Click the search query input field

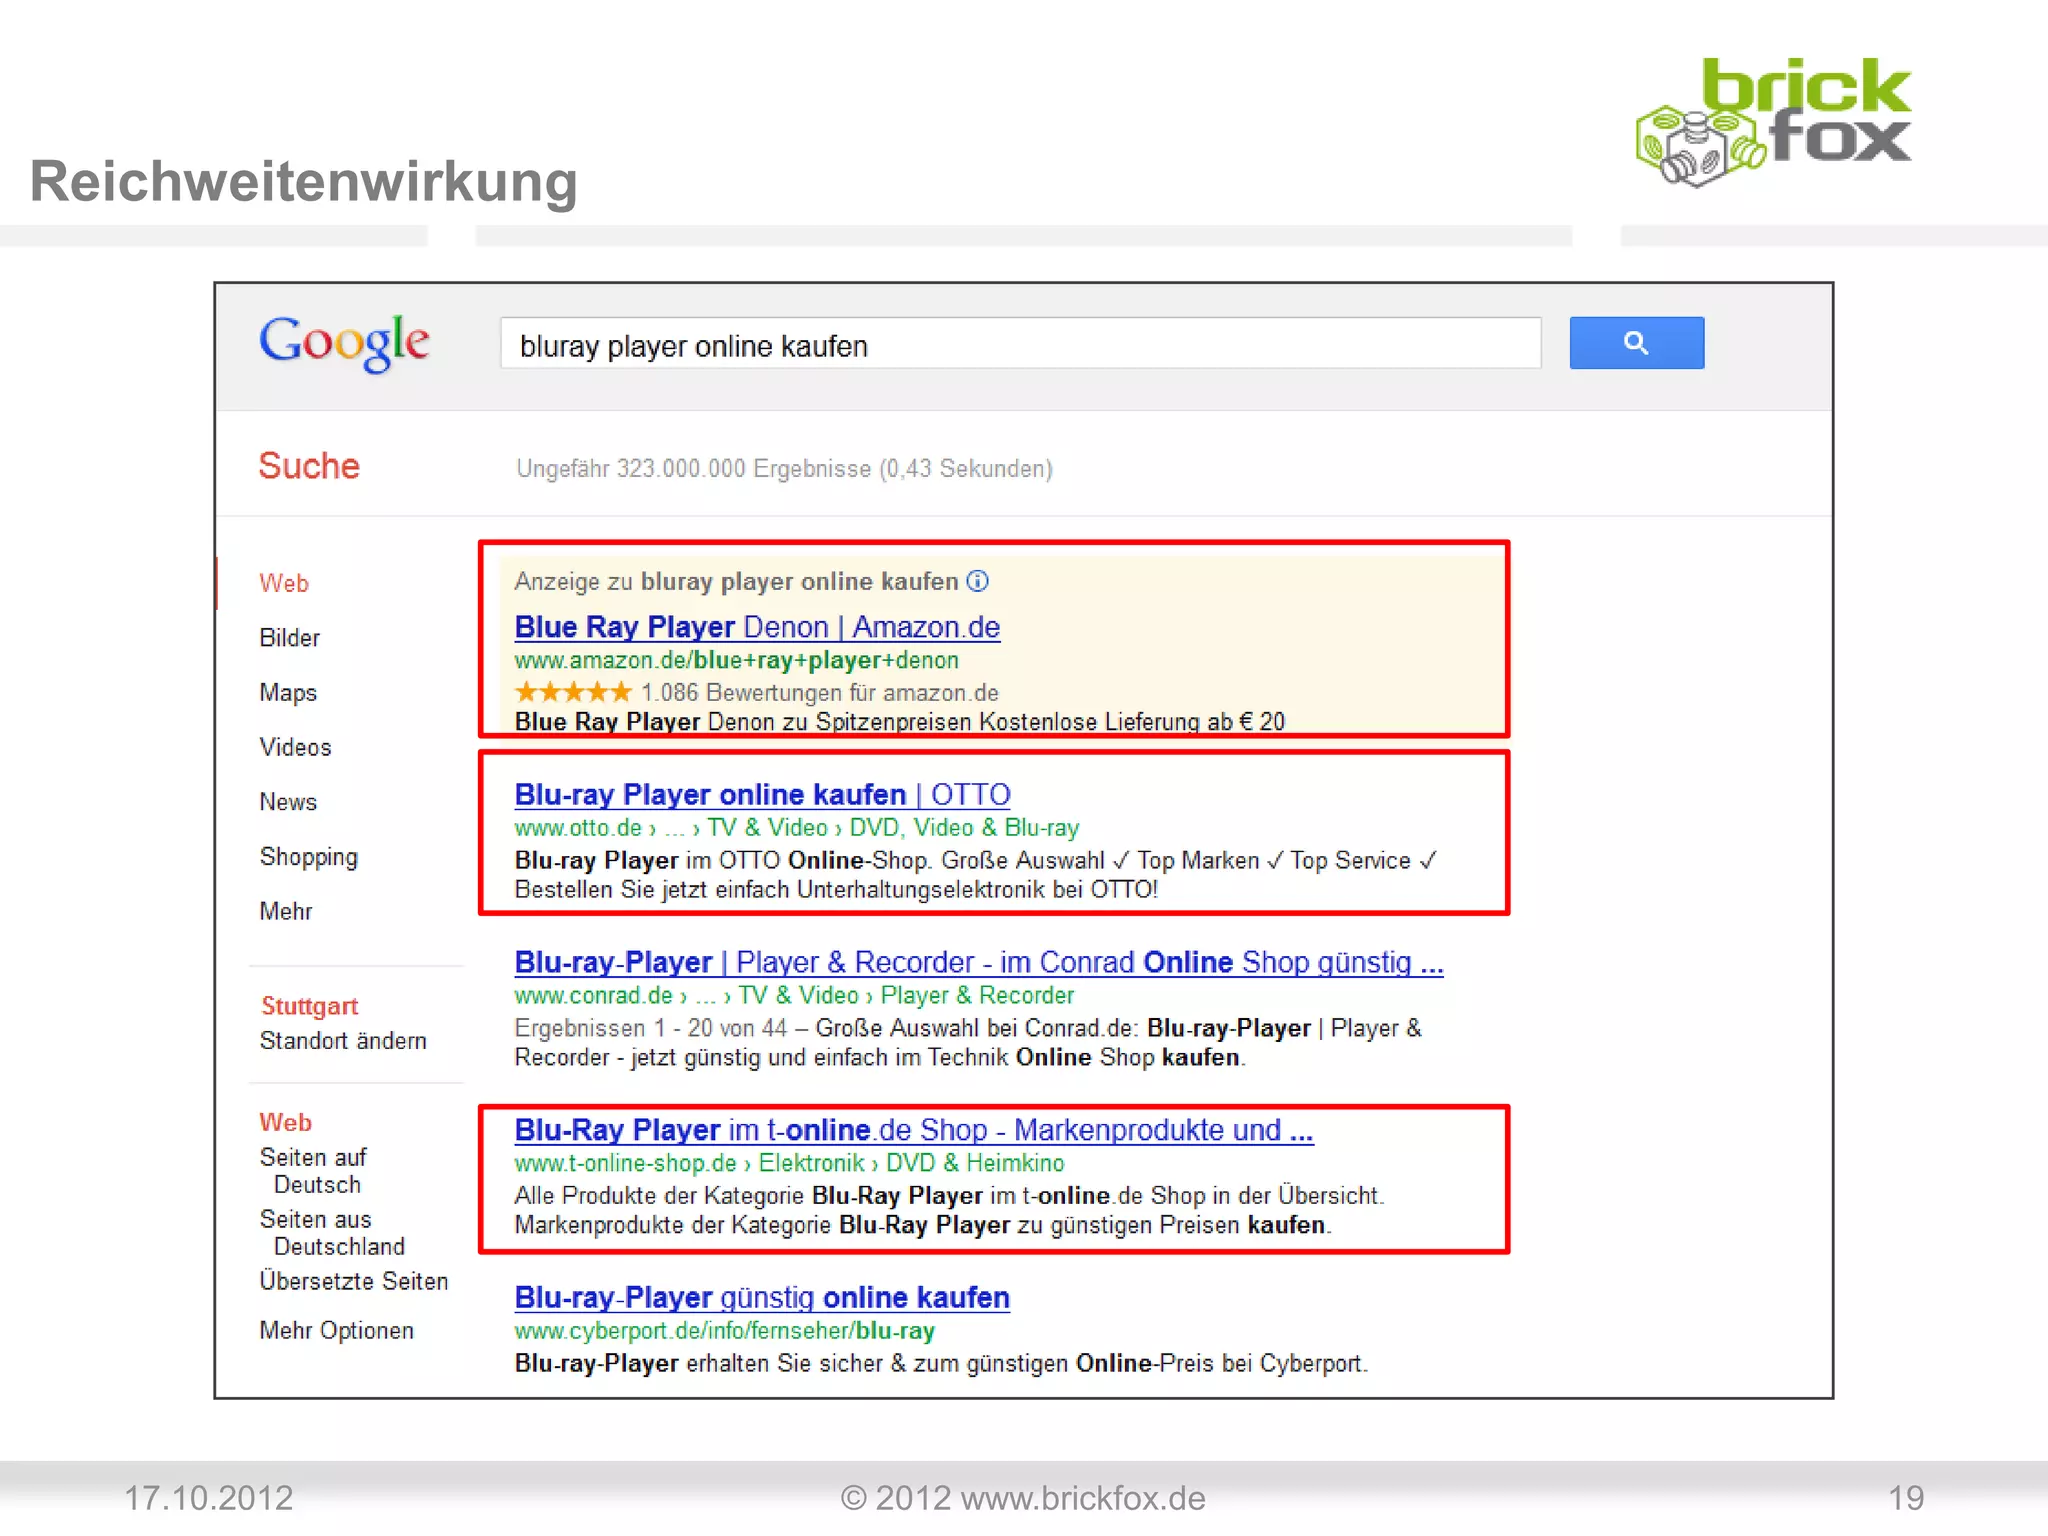point(1020,345)
